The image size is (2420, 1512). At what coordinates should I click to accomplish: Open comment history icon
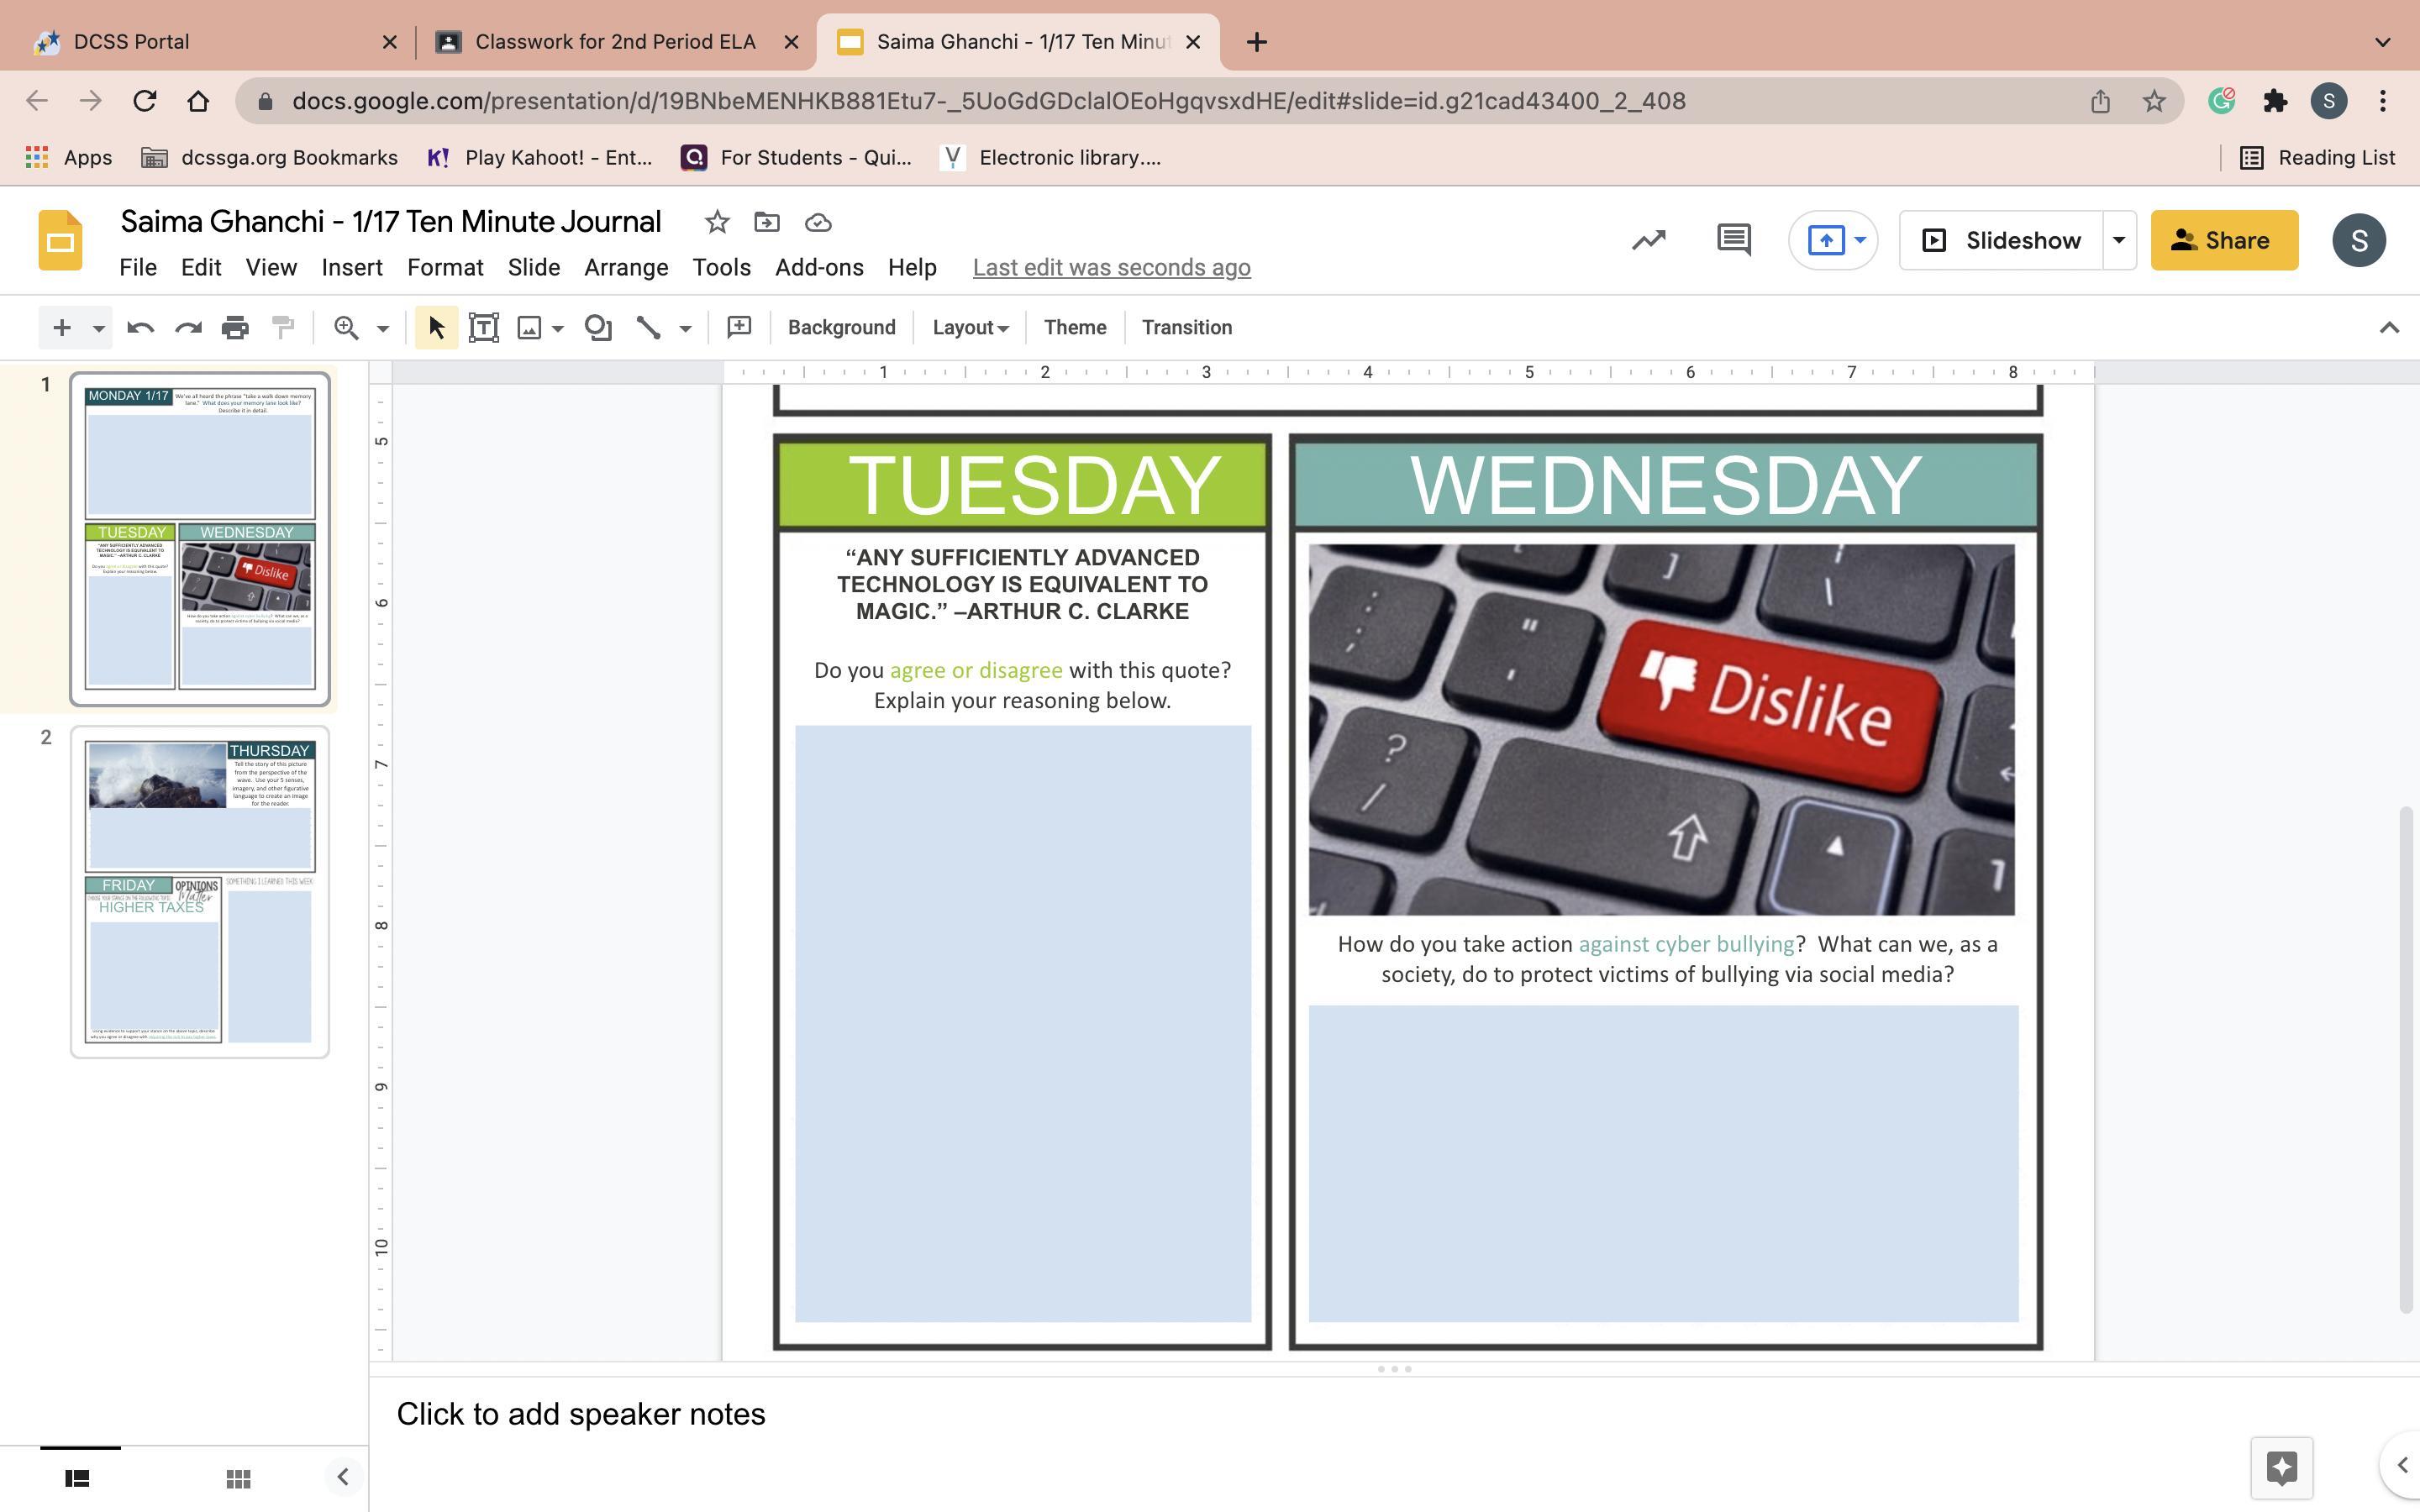pyautogui.click(x=1733, y=240)
